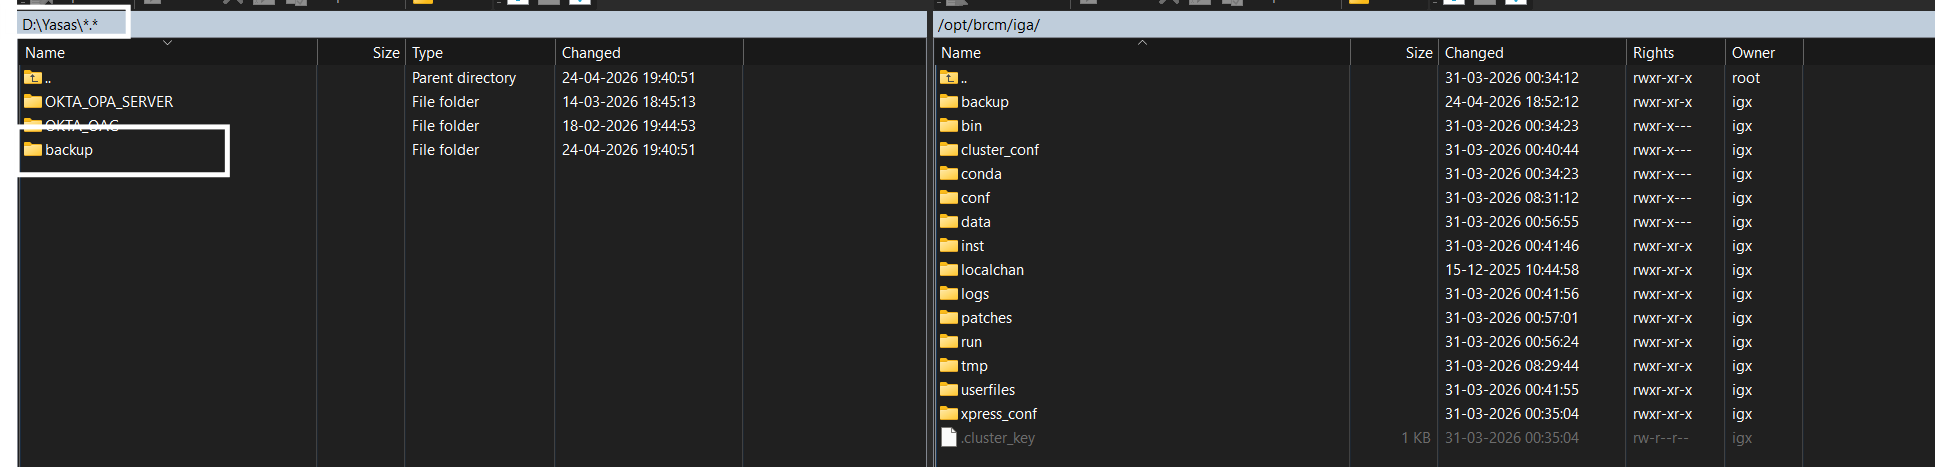Select the patches folder
This screenshot has height=467, width=1935.
pyautogui.click(x=985, y=318)
